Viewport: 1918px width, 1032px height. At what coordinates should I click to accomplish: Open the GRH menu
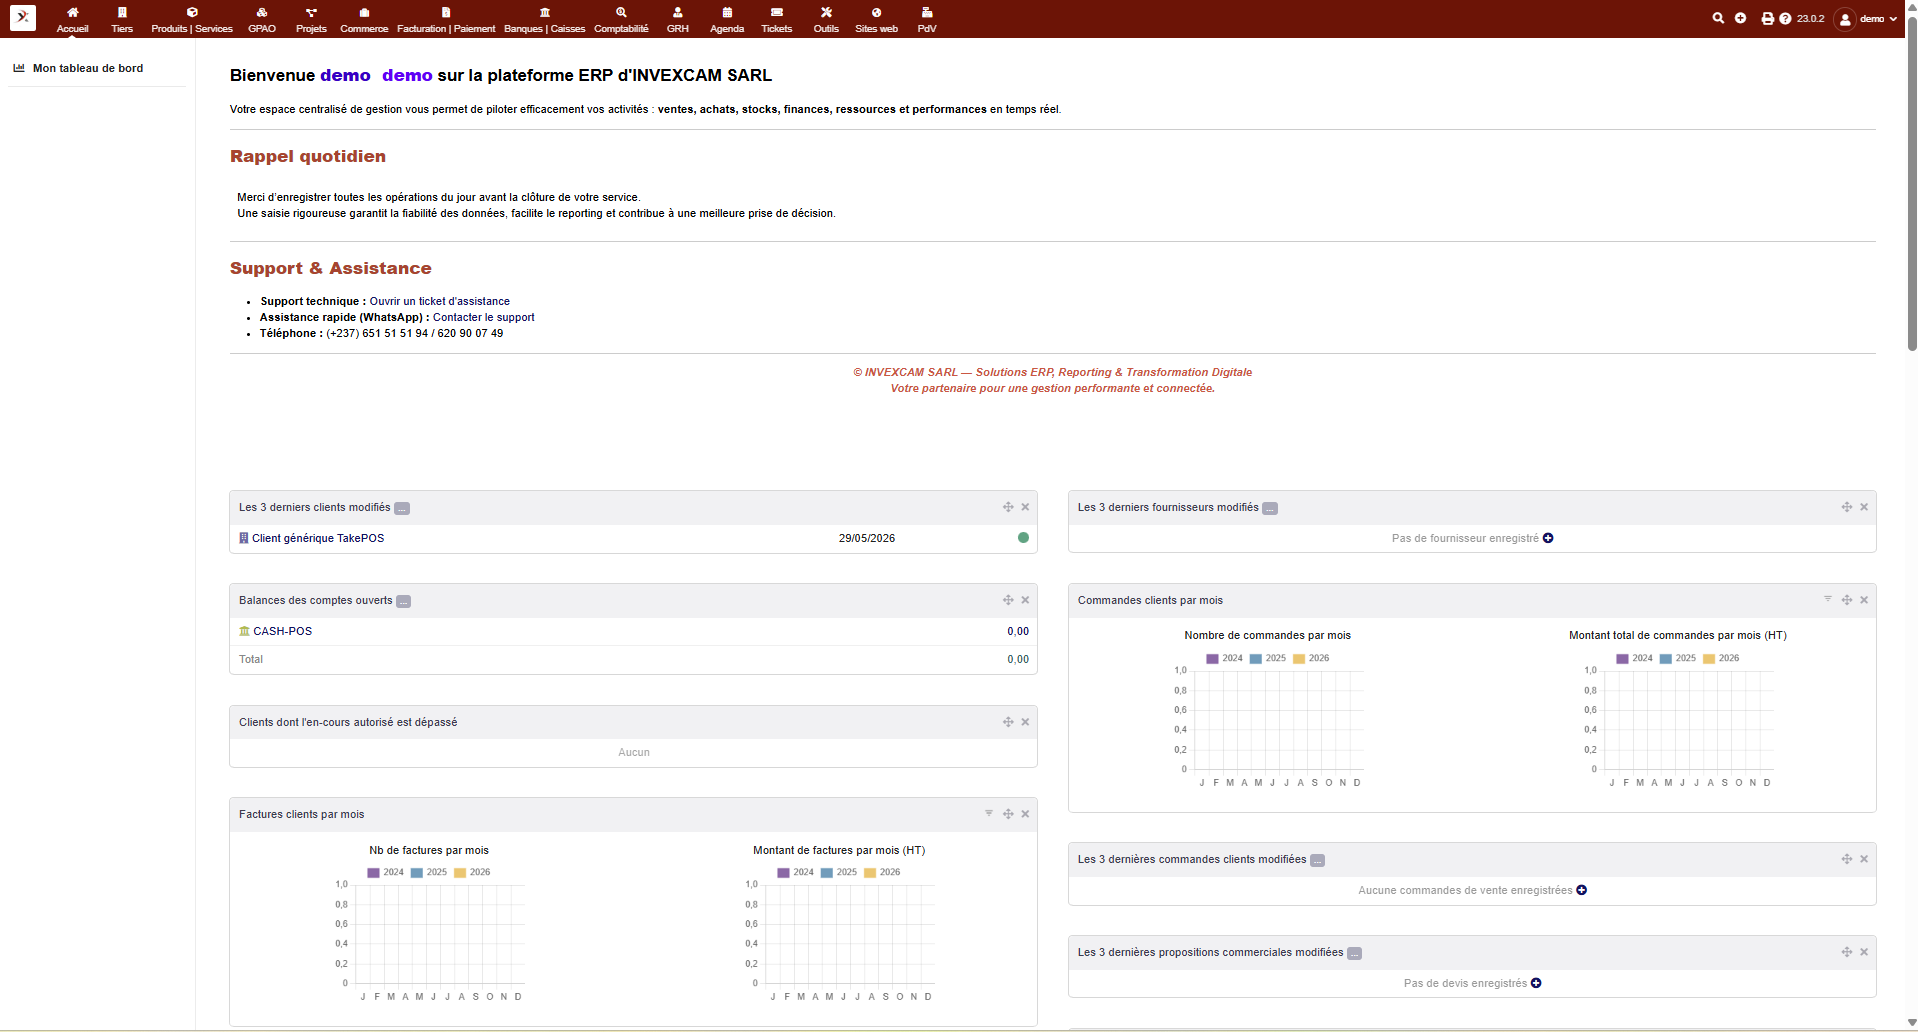[678, 19]
